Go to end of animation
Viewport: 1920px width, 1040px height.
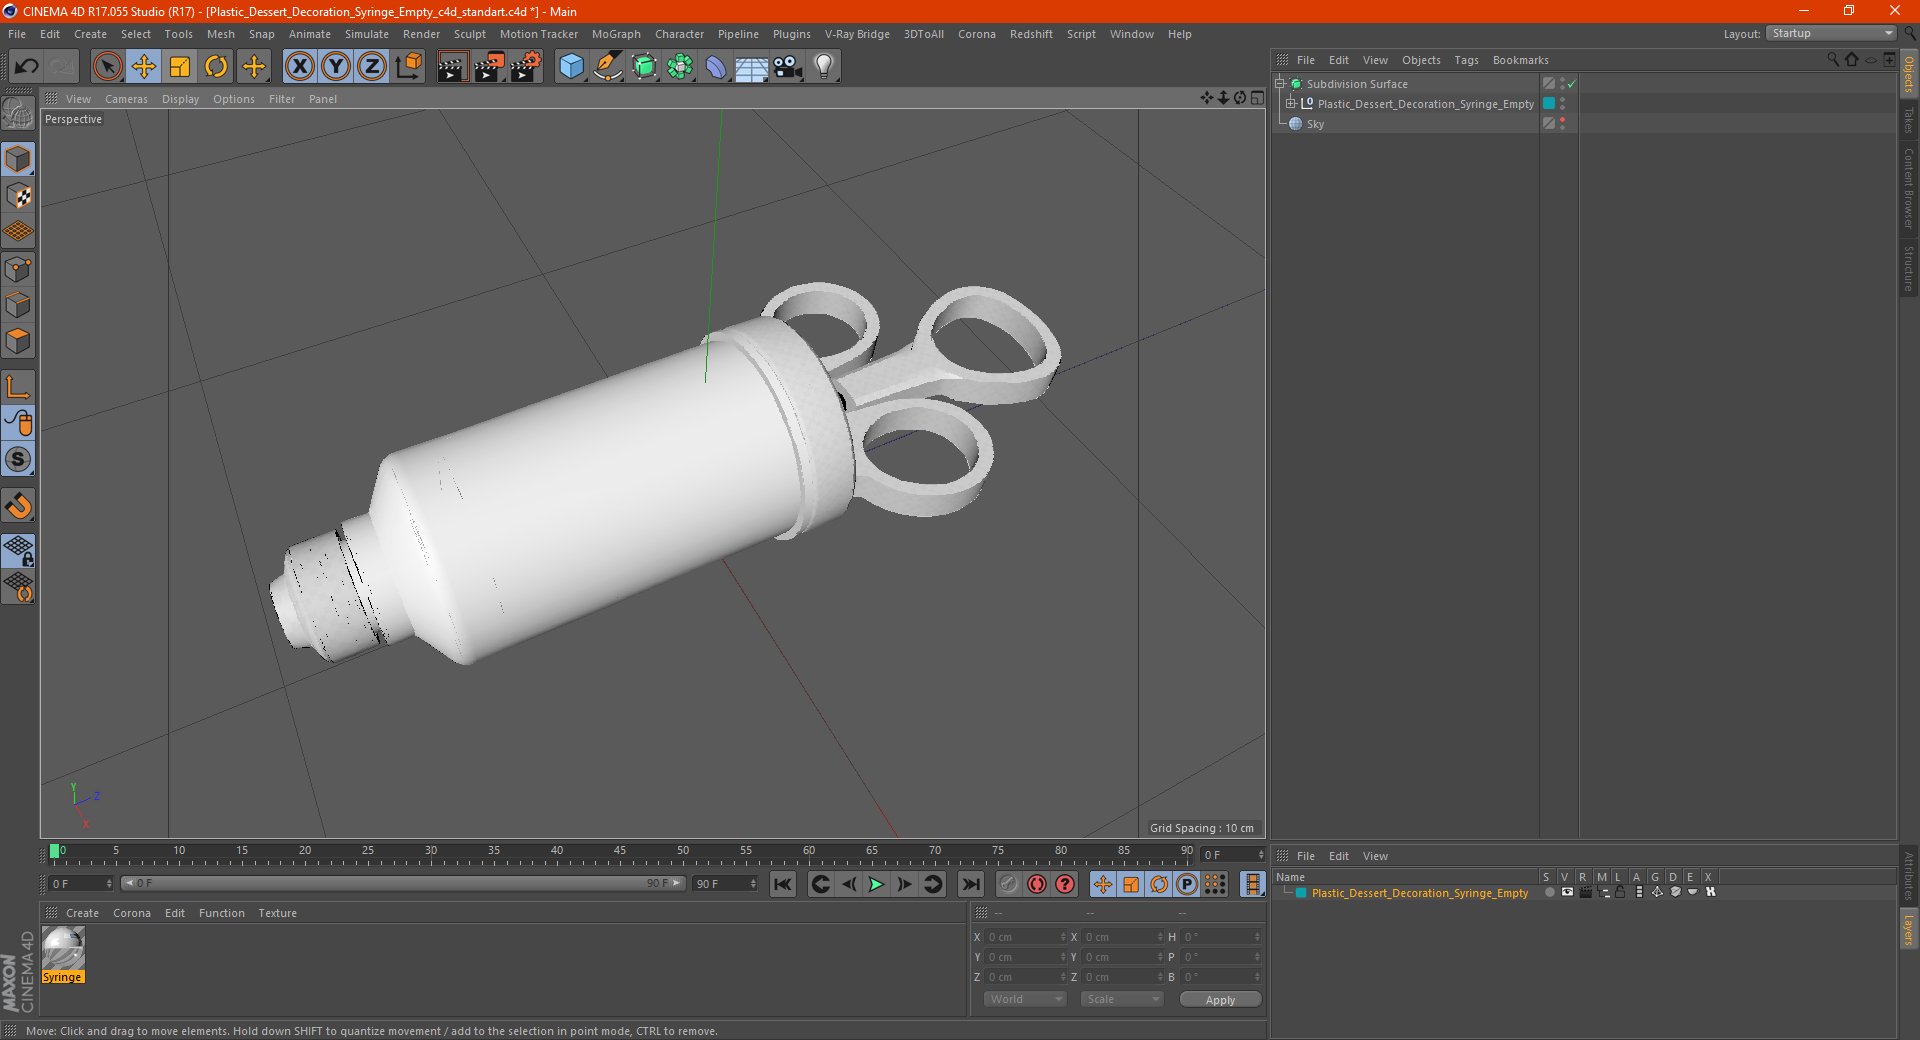click(970, 884)
